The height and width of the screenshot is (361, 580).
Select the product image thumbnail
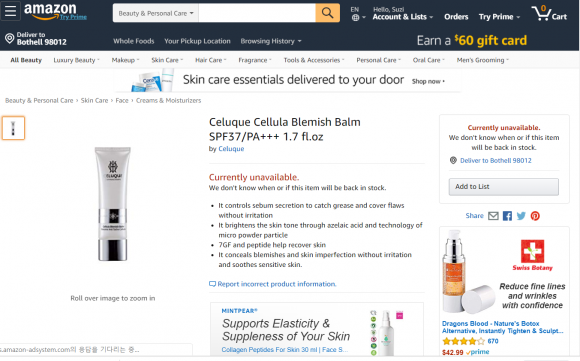pos(13,128)
